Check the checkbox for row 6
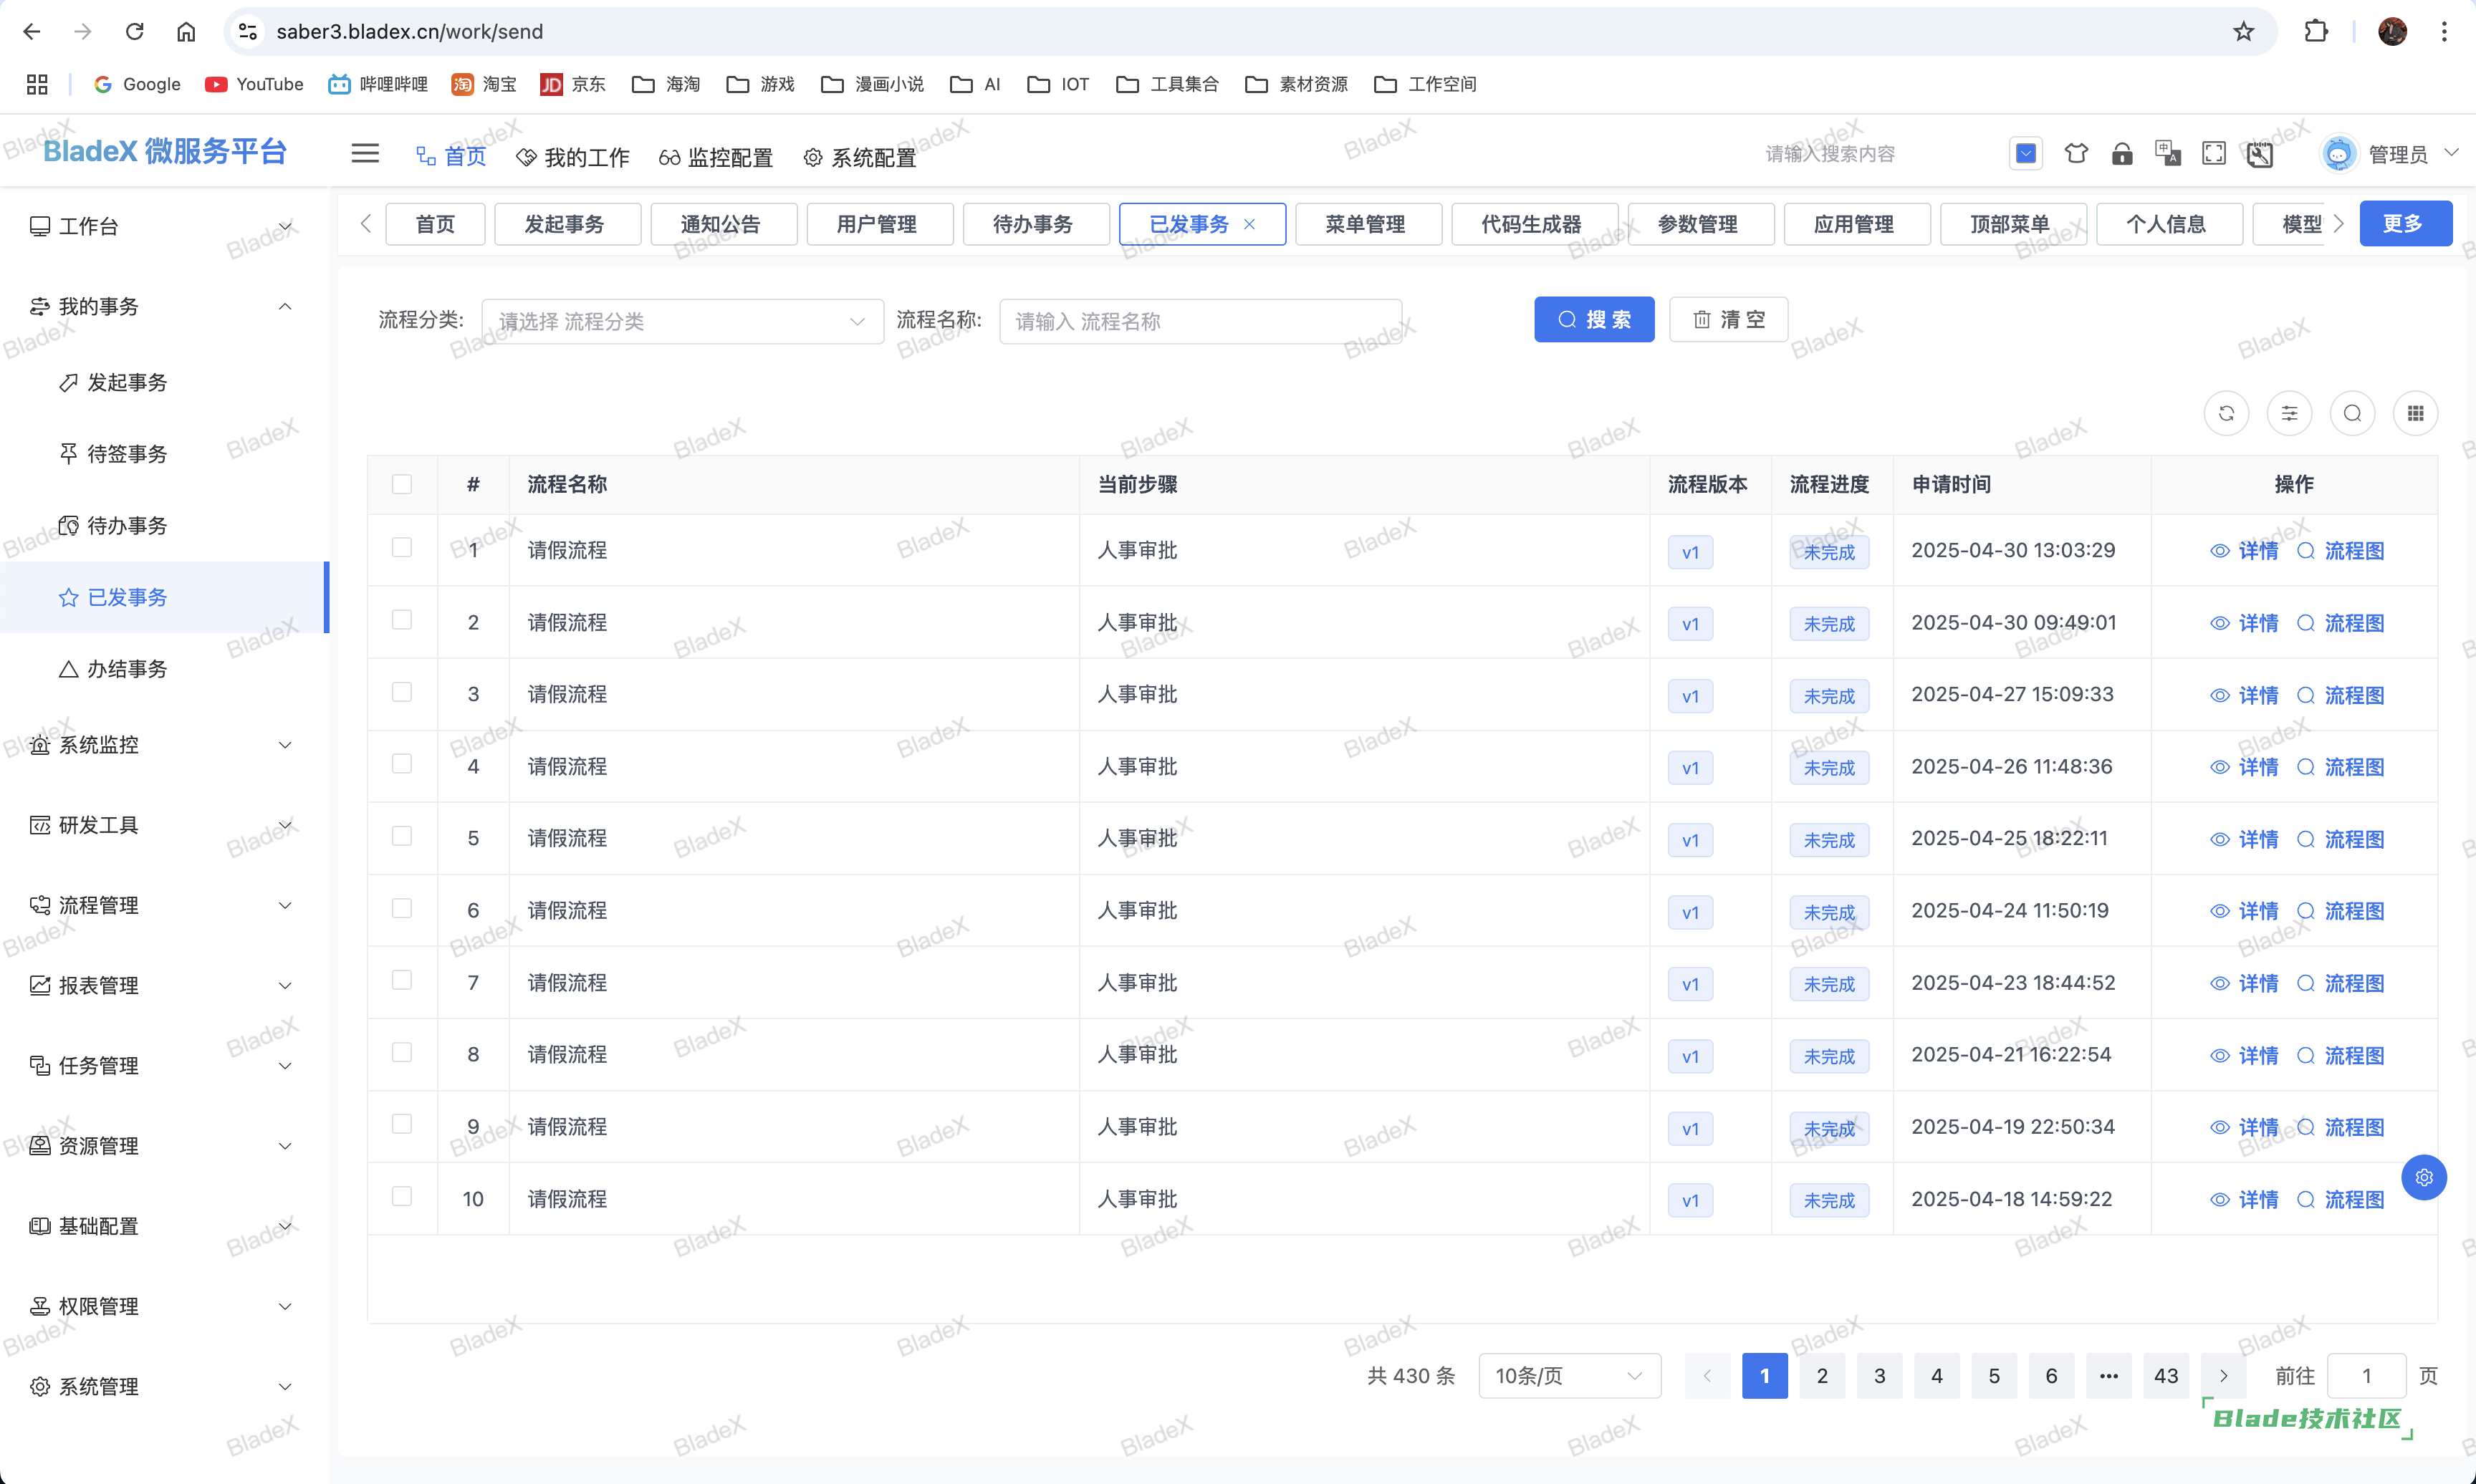This screenshot has width=2476, height=1484. tap(402, 908)
